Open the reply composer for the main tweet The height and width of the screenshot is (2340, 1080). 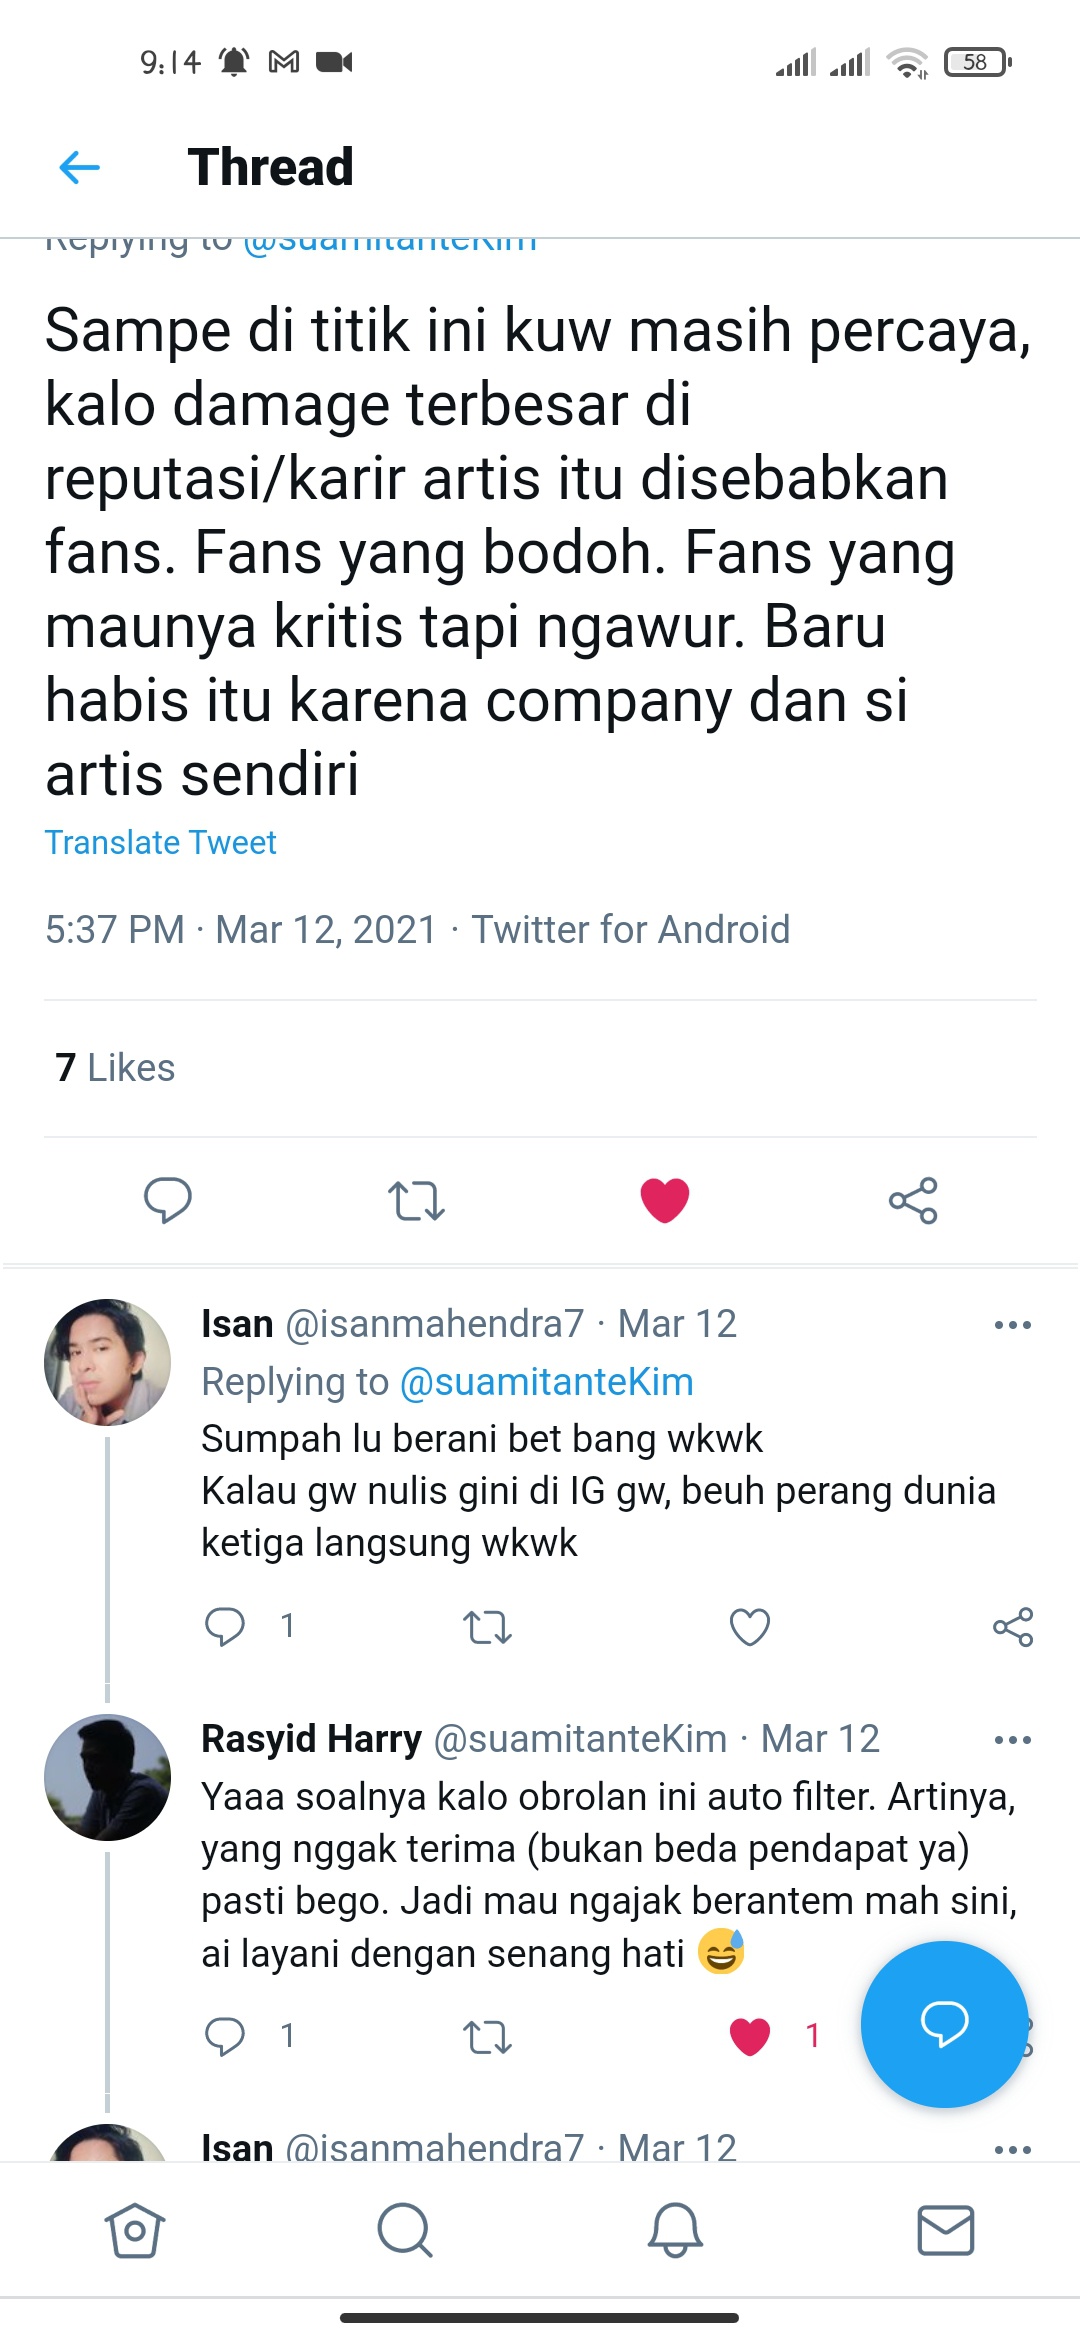click(168, 1202)
